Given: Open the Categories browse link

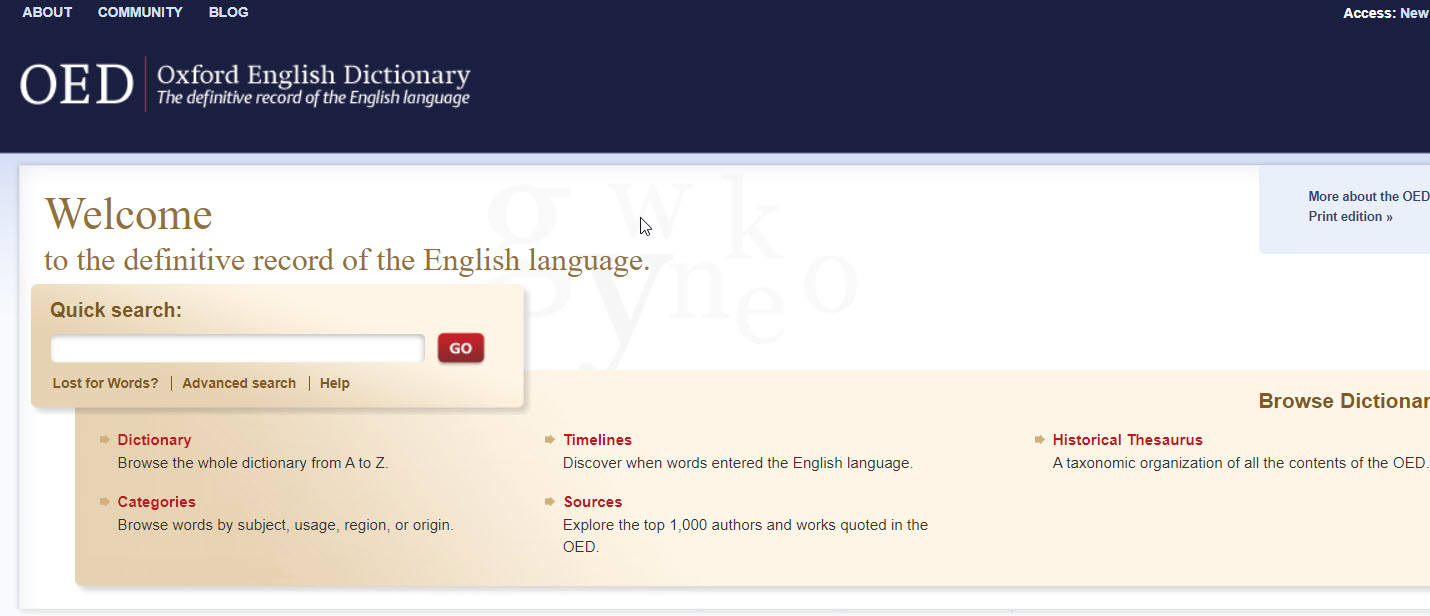Looking at the screenshot, I should click(x=157, y=502).
